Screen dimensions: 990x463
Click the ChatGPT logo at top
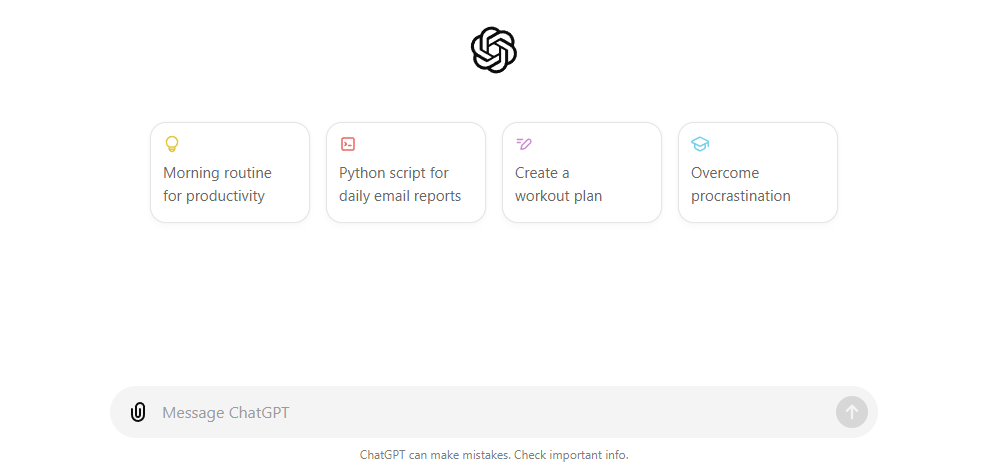coord(494,50)
